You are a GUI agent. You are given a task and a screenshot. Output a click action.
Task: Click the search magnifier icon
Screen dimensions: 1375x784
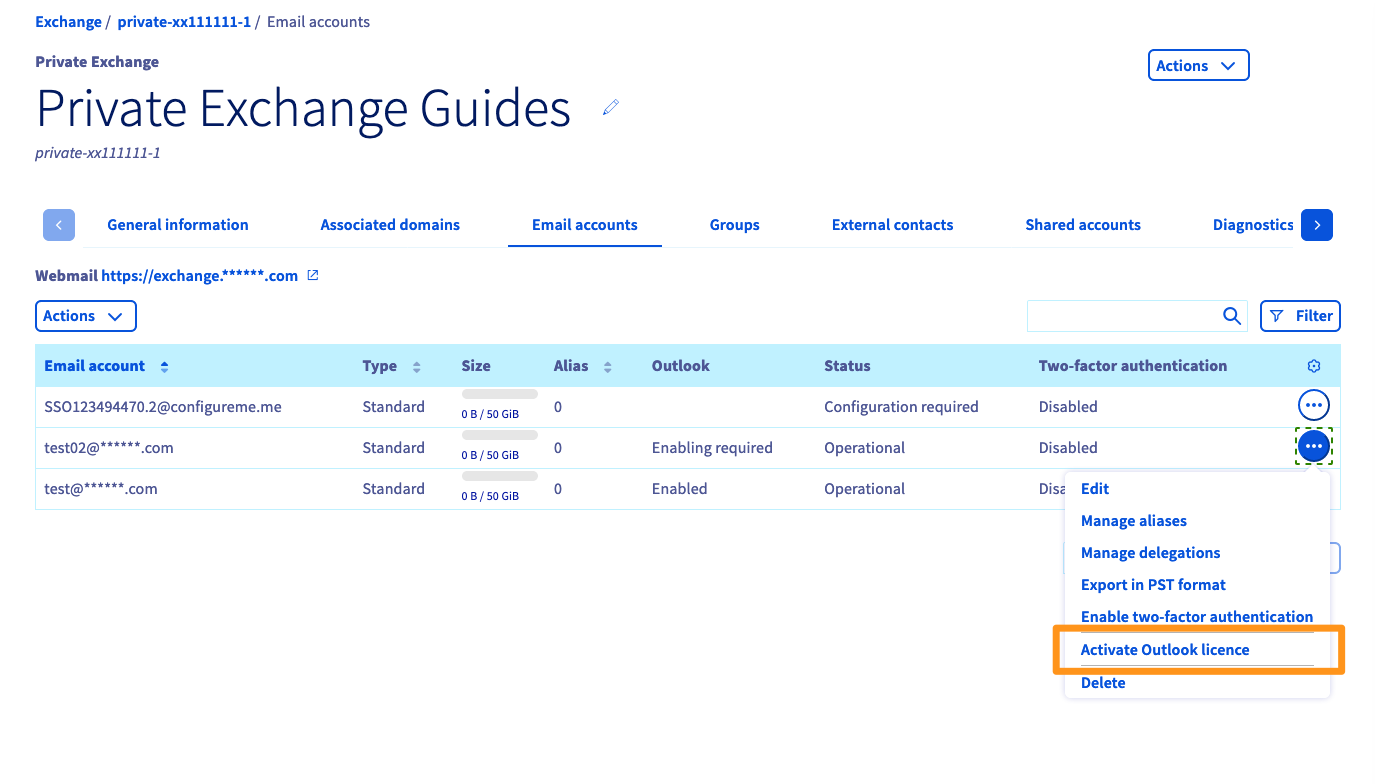[1232, 316]
